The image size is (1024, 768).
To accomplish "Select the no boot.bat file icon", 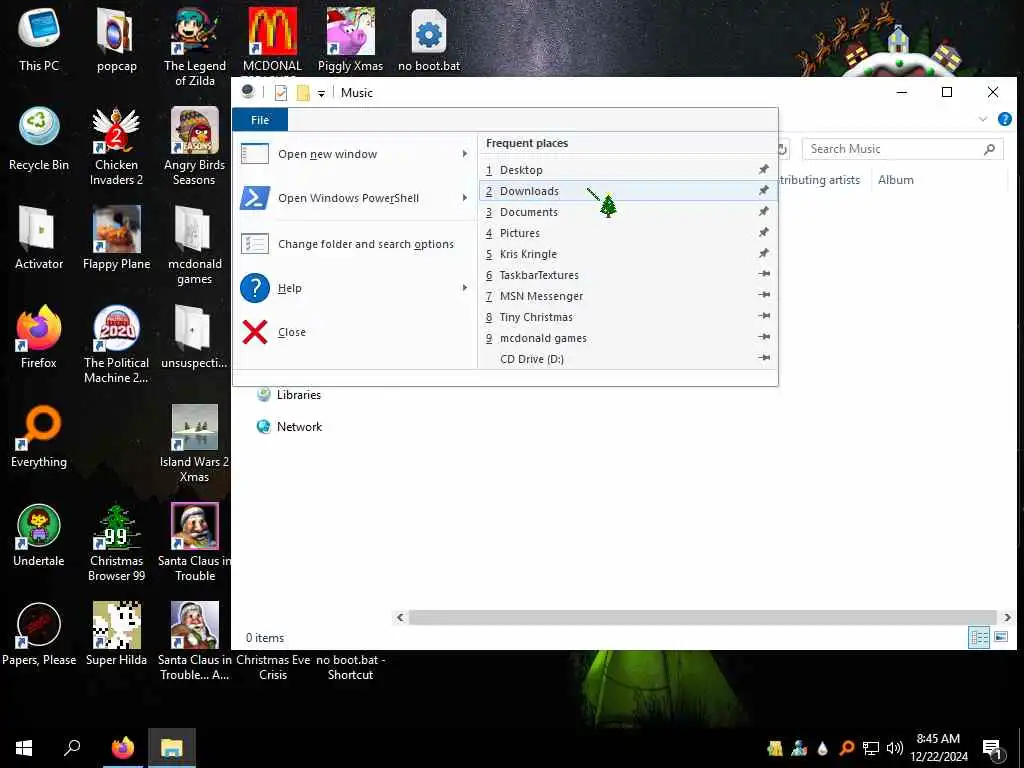I will point(429,39).
